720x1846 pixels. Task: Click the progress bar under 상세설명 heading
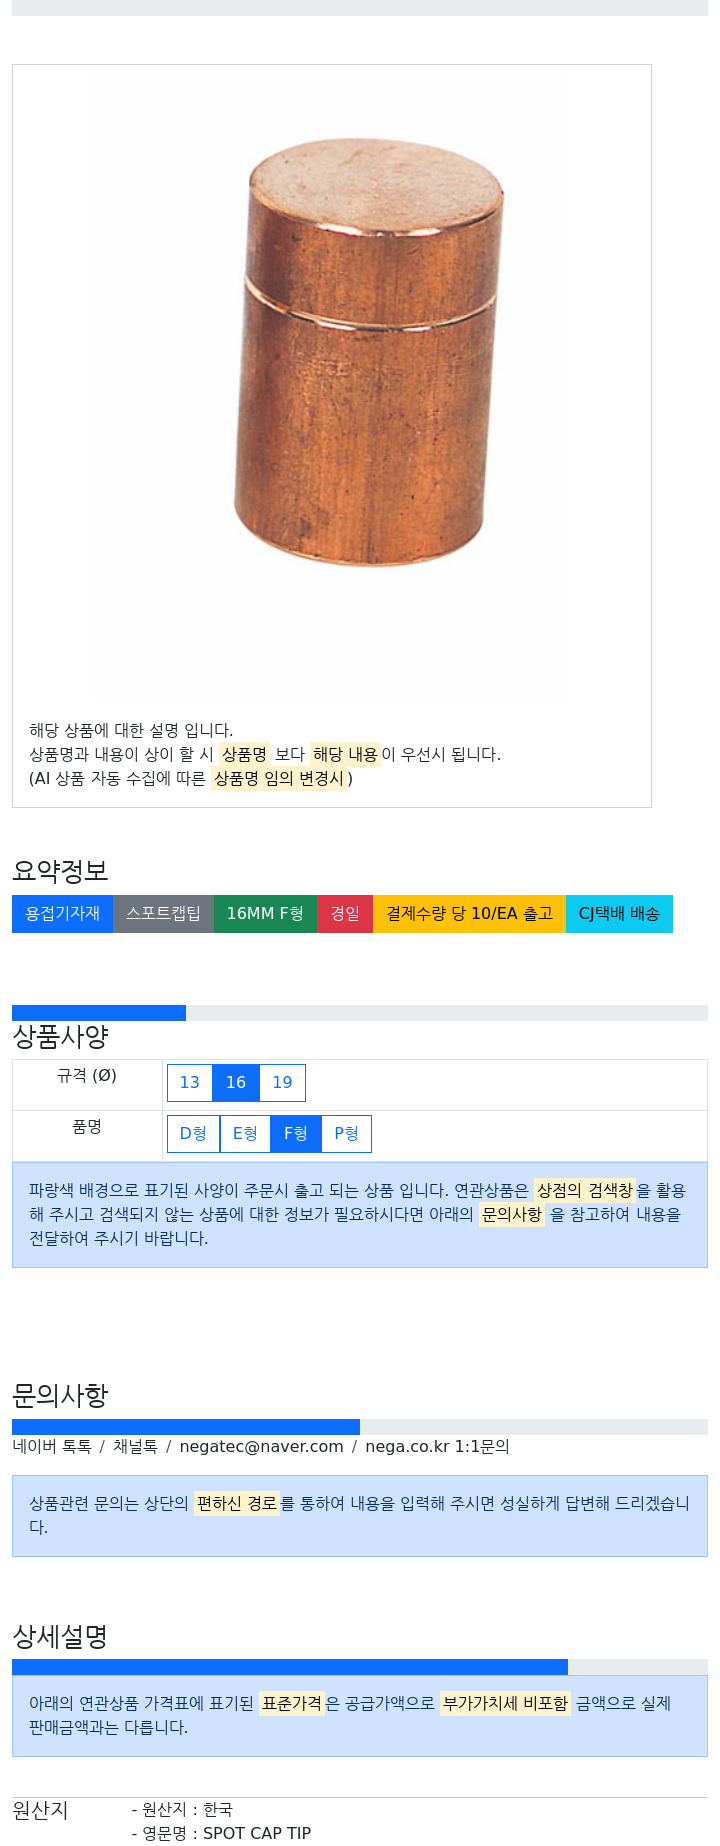pos(359,1666)
